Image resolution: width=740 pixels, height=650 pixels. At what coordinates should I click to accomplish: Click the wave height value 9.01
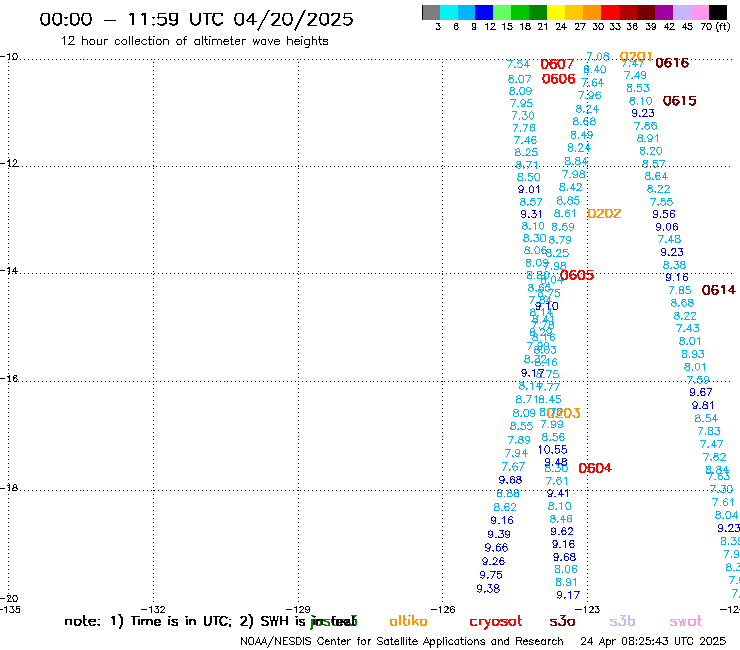click(529, 189)
